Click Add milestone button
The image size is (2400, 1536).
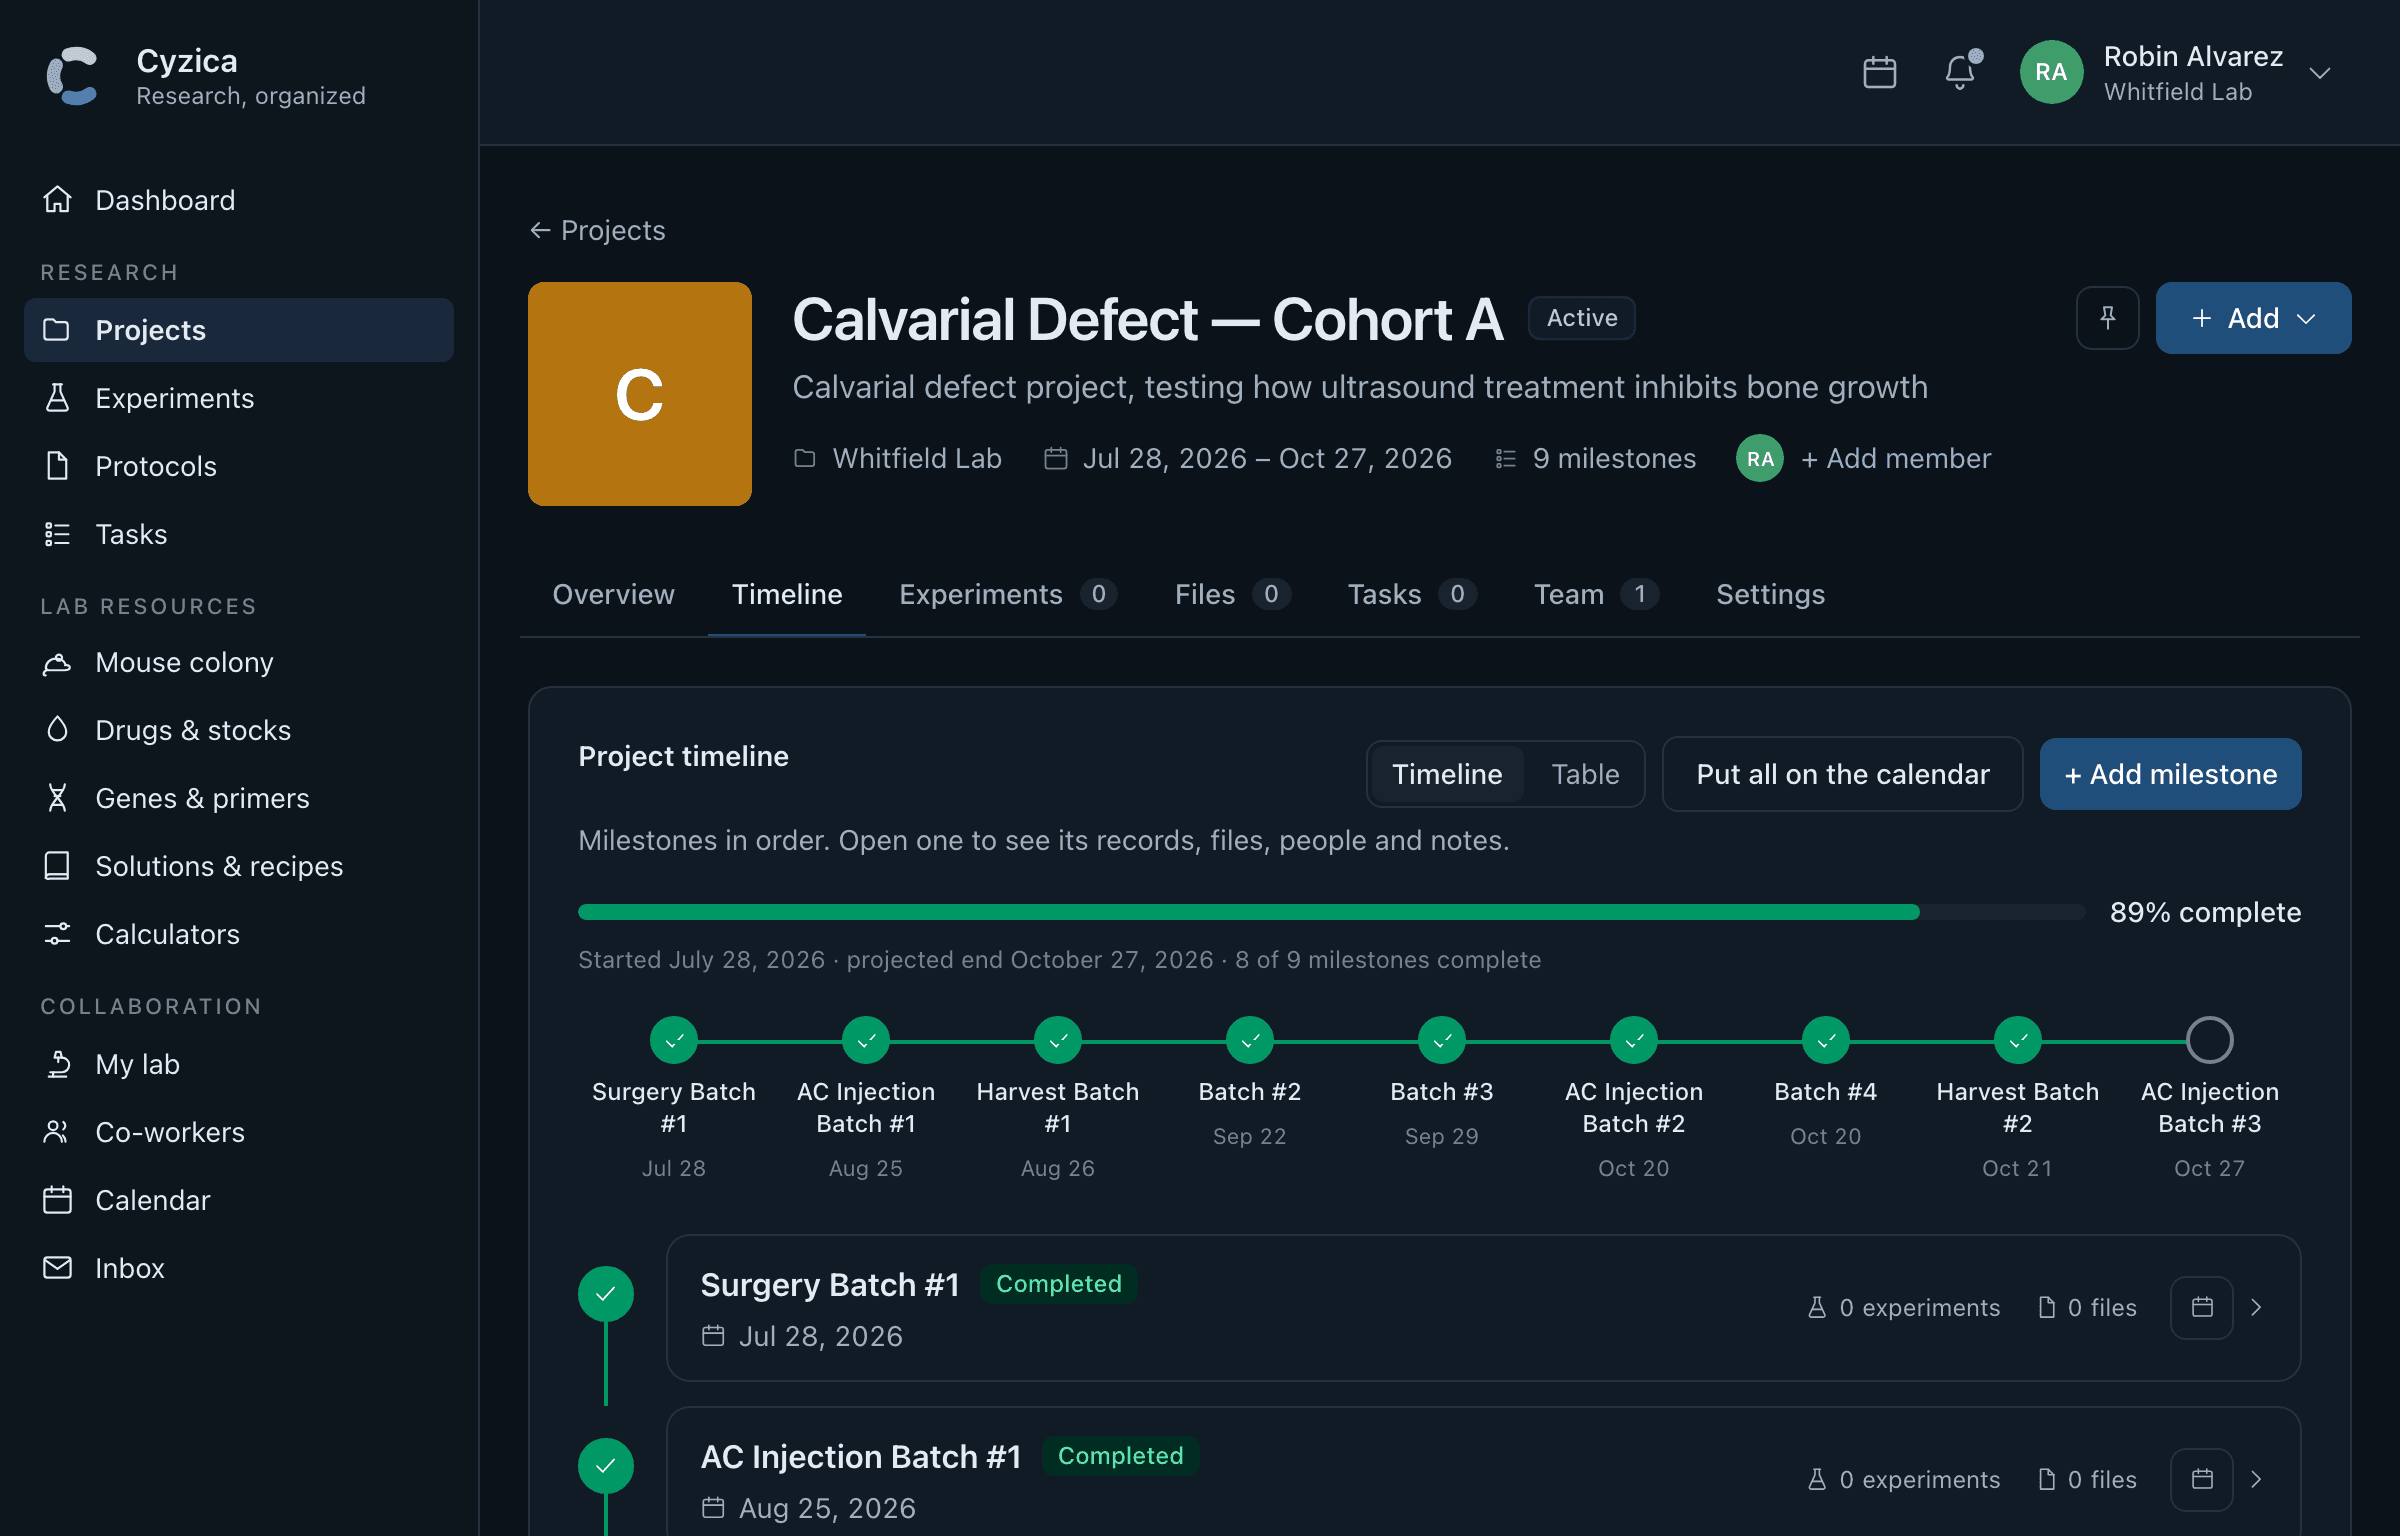(2170, 774)
